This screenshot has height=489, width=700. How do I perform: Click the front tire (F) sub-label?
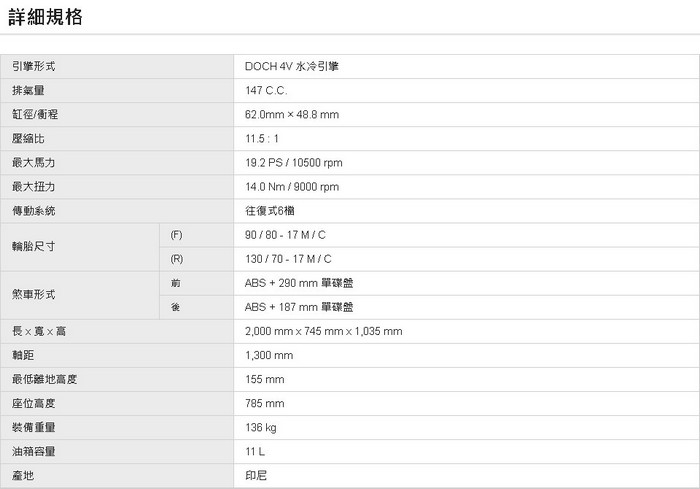pyautogui.click(x=177, y=235)
